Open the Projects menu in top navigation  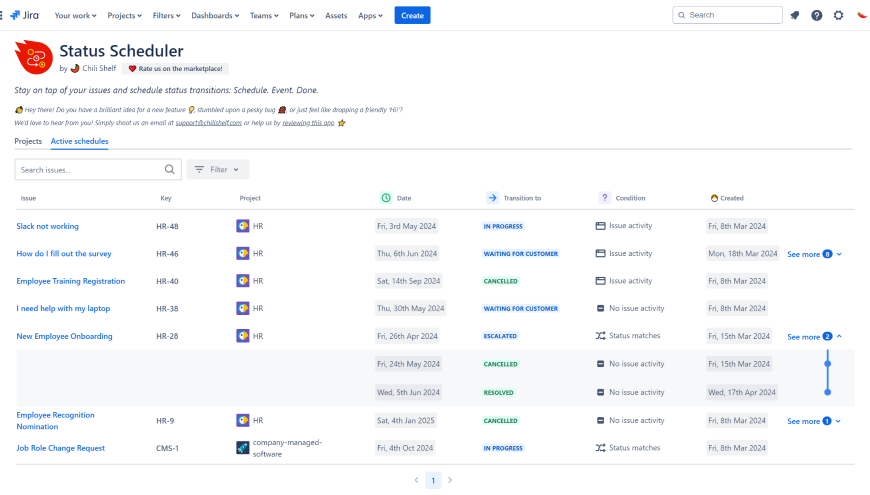124,15
